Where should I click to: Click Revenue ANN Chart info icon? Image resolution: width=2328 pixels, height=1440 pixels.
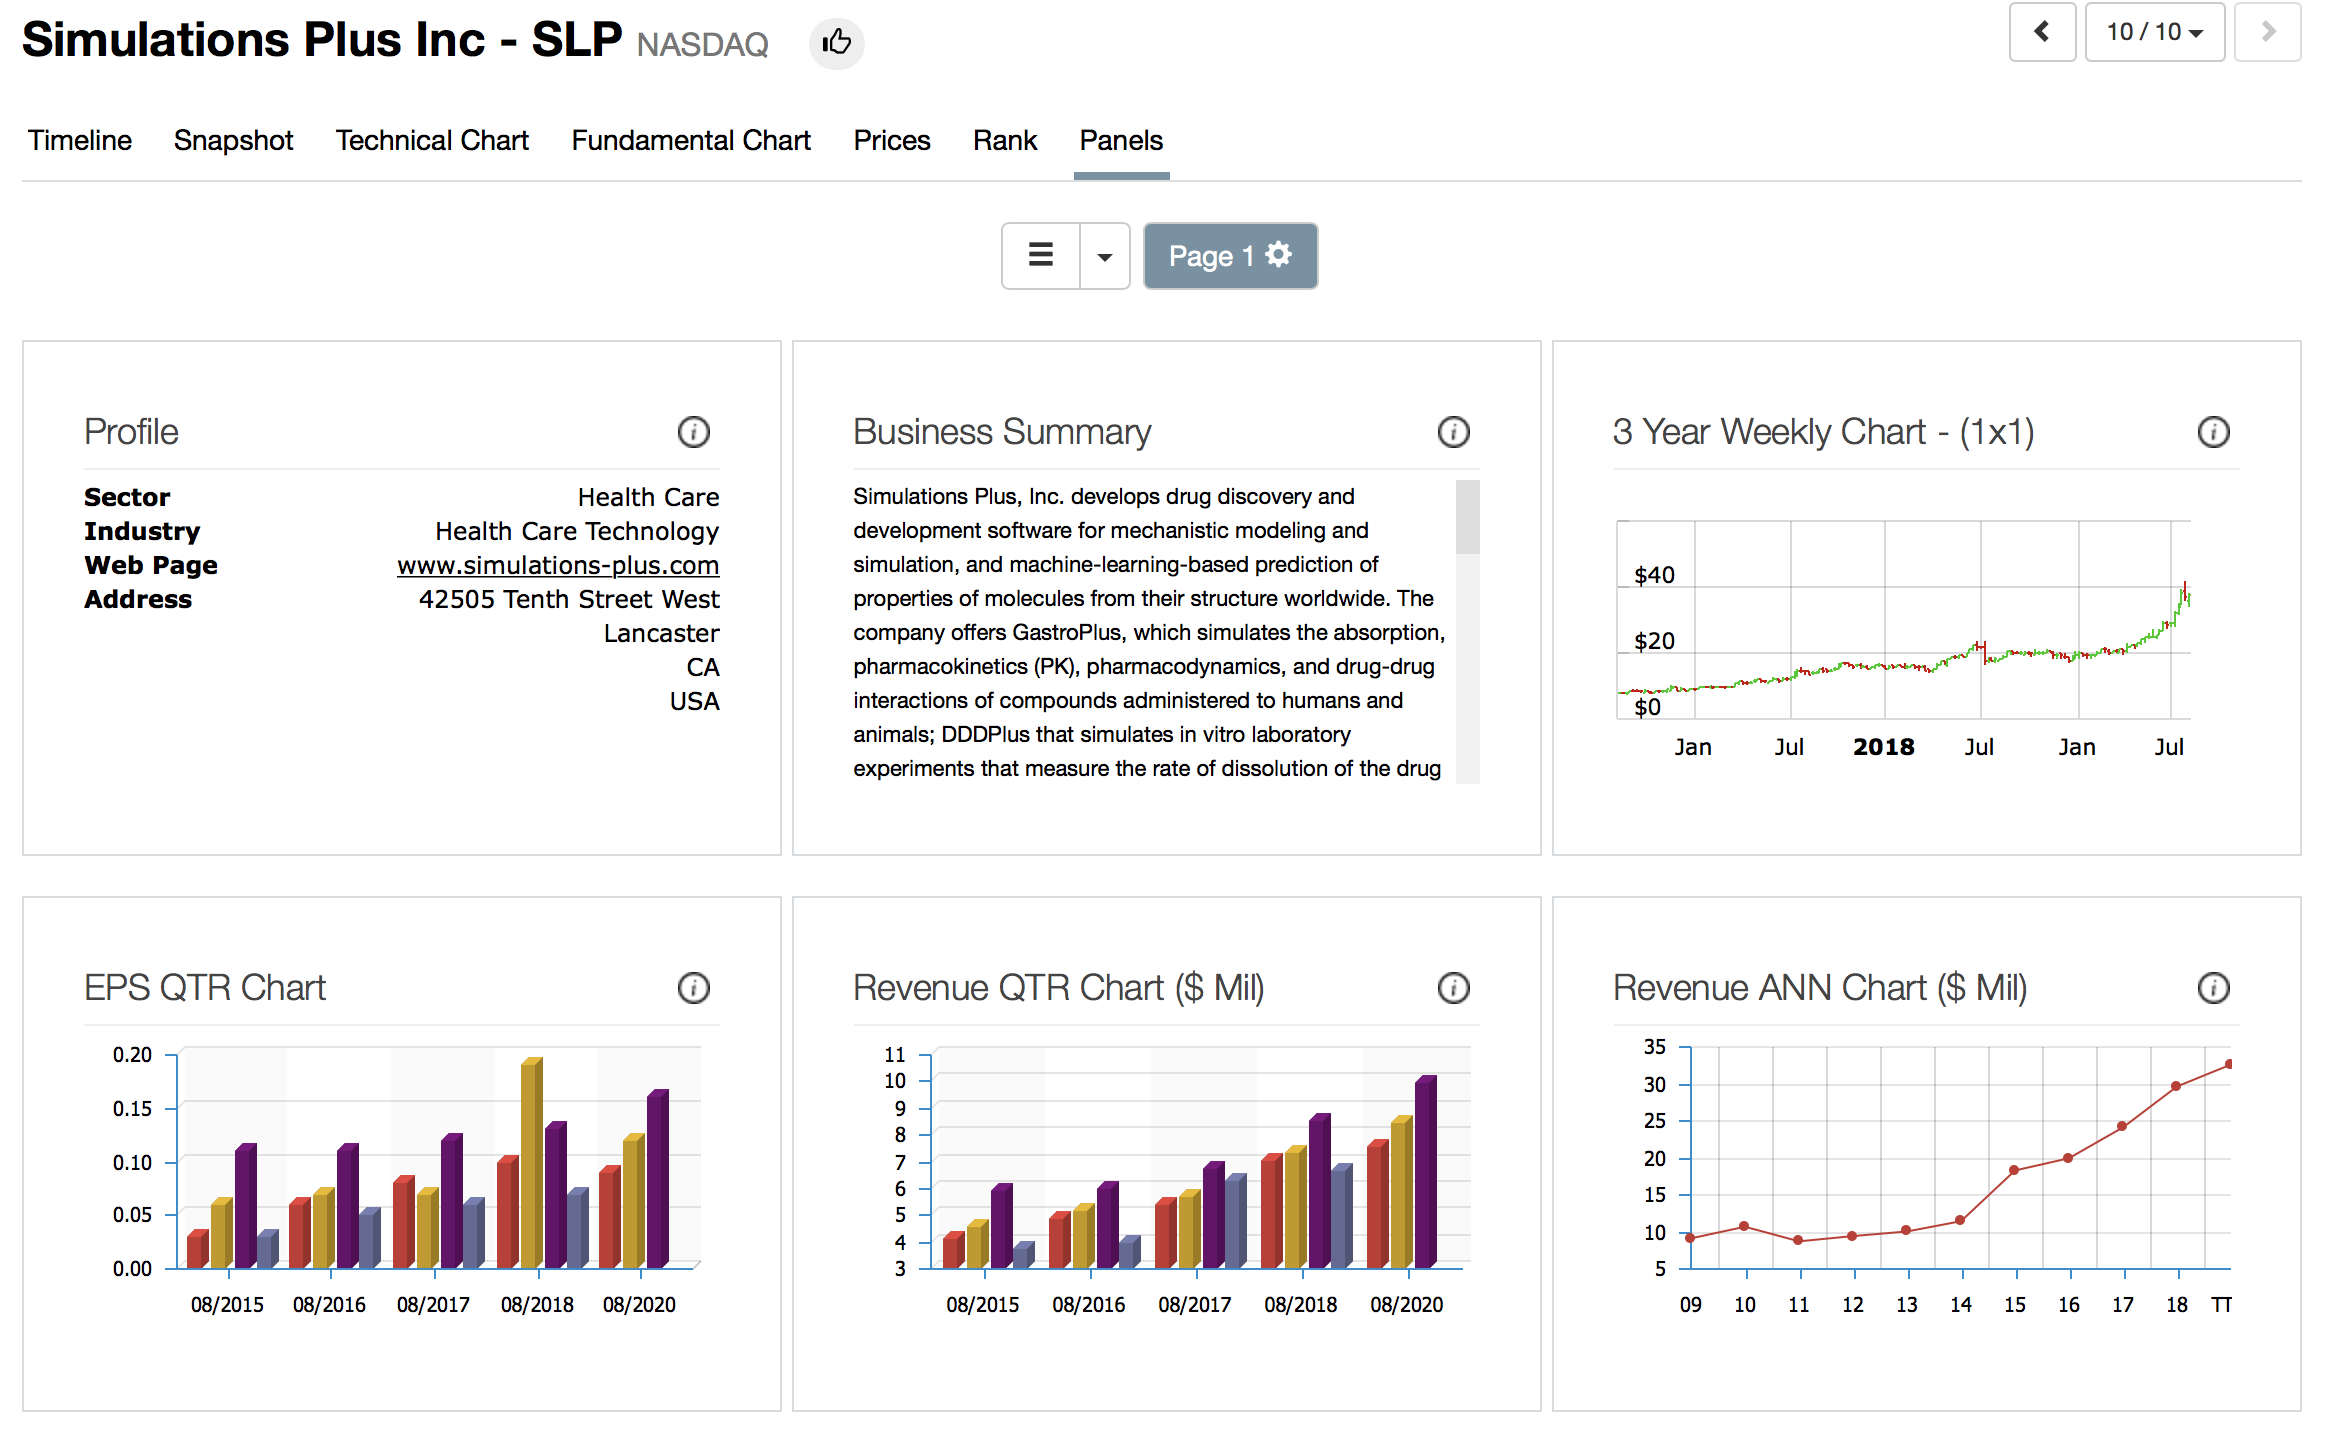click(2213, 988)
